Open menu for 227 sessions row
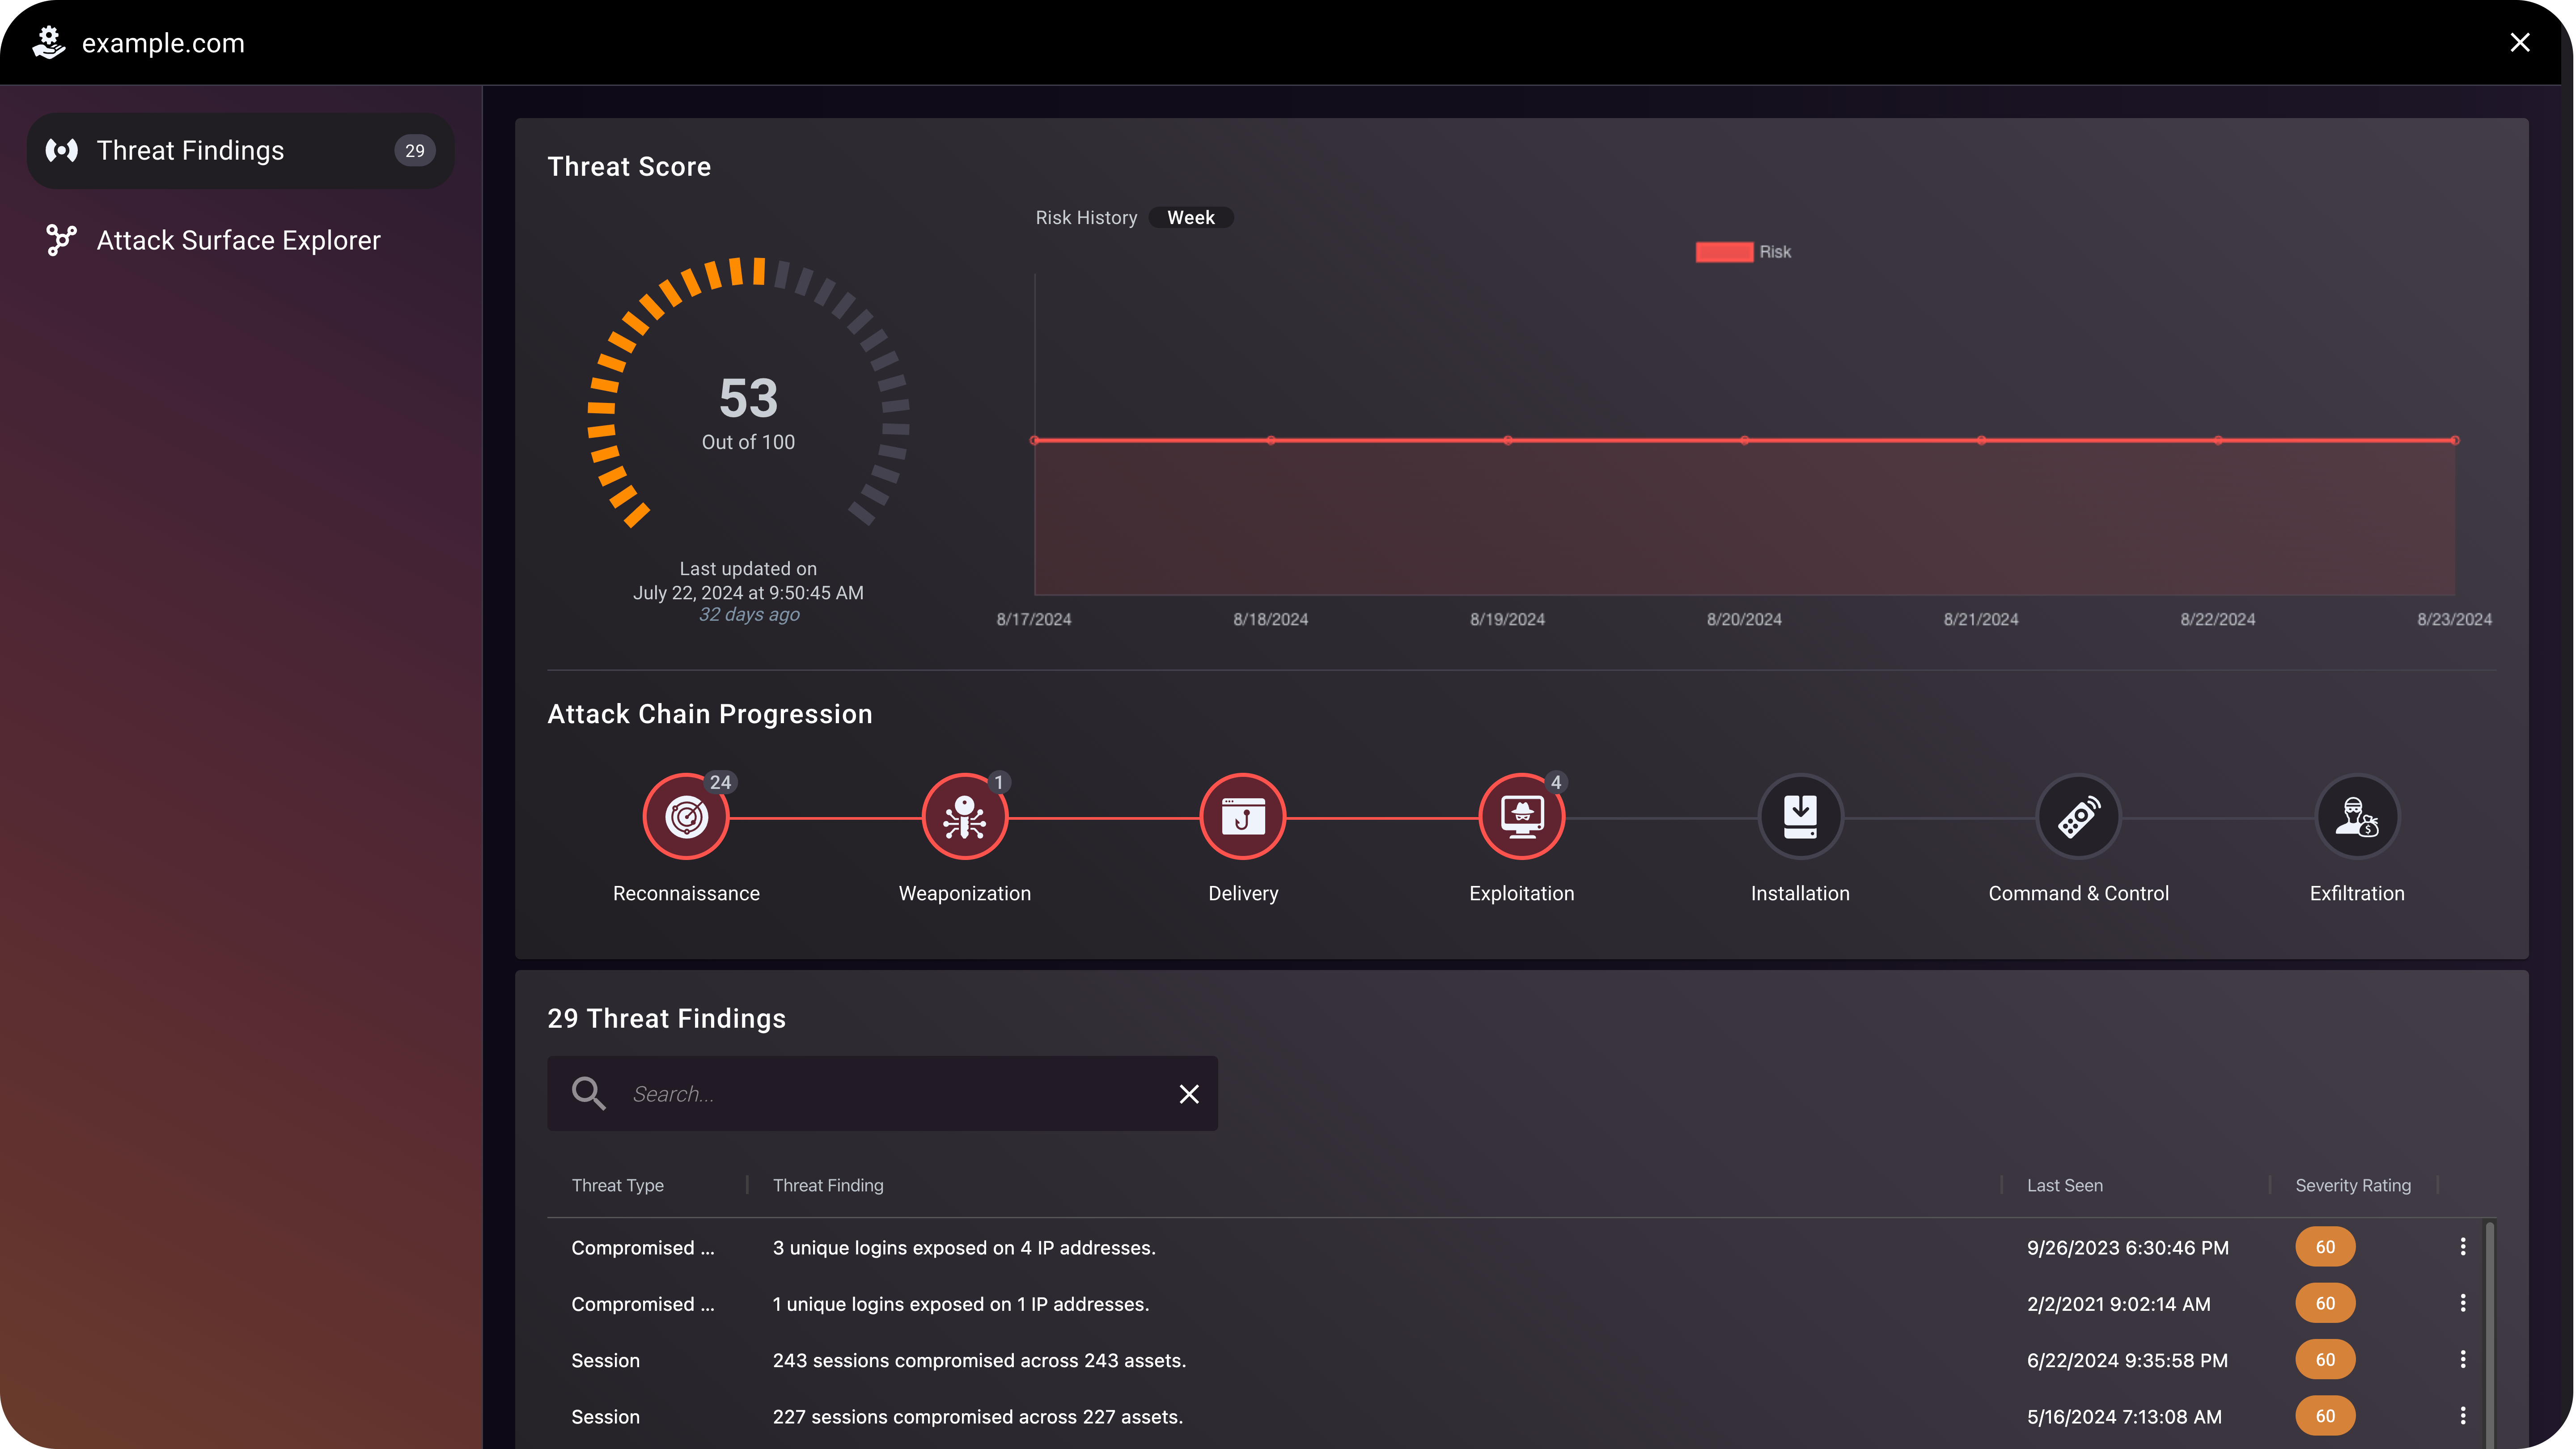 click(2462, 1416)
